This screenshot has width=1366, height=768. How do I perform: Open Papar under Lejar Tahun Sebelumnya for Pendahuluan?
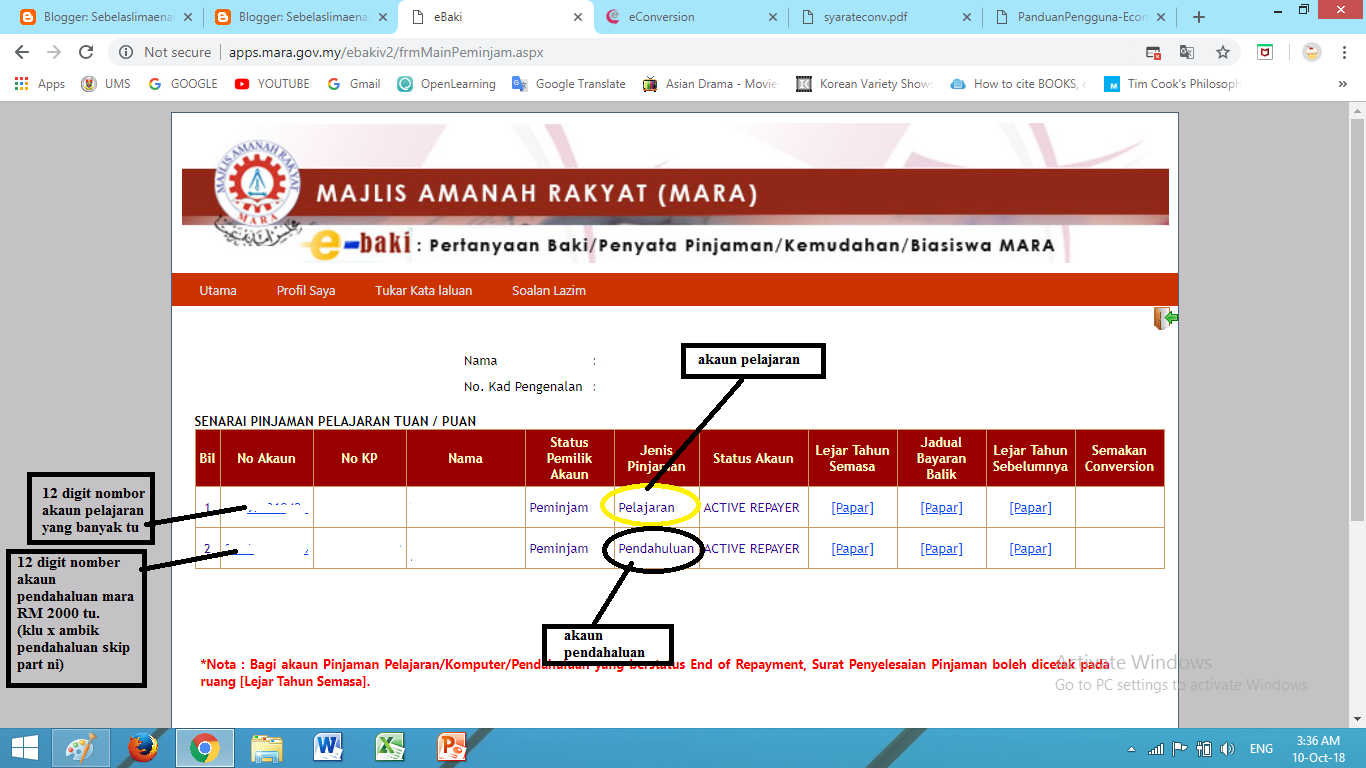tap(1030, 549)
